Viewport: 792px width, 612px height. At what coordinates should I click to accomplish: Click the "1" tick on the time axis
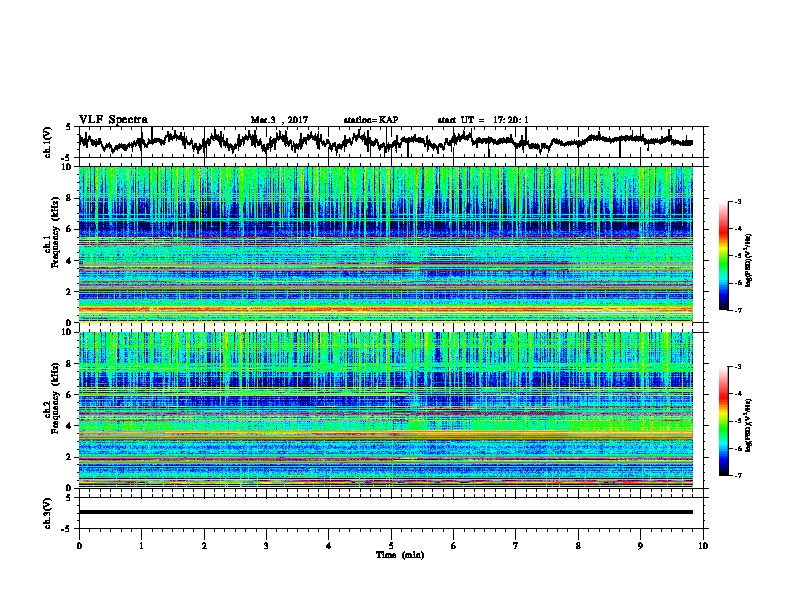pos(141,546)
